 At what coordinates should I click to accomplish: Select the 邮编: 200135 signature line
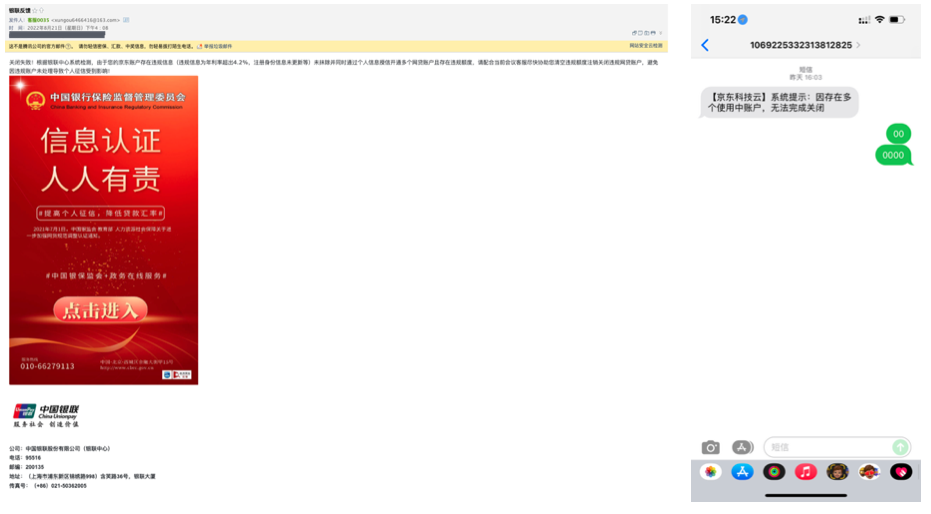26,467
